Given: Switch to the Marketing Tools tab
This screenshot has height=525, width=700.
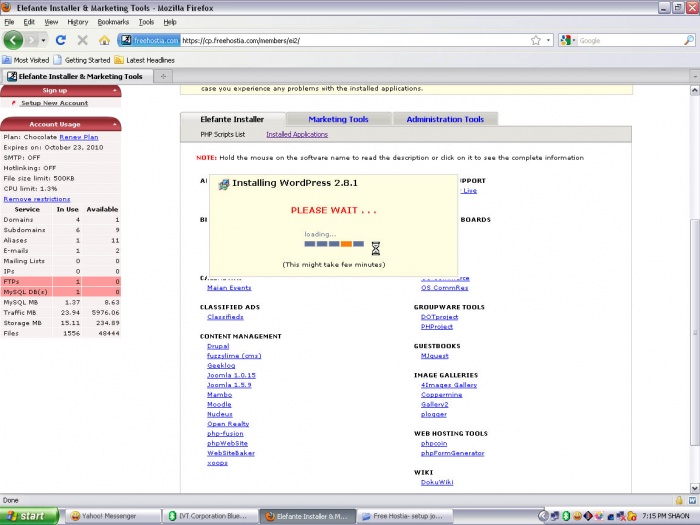Looking at the screenshot, I should tap(338, 119).
